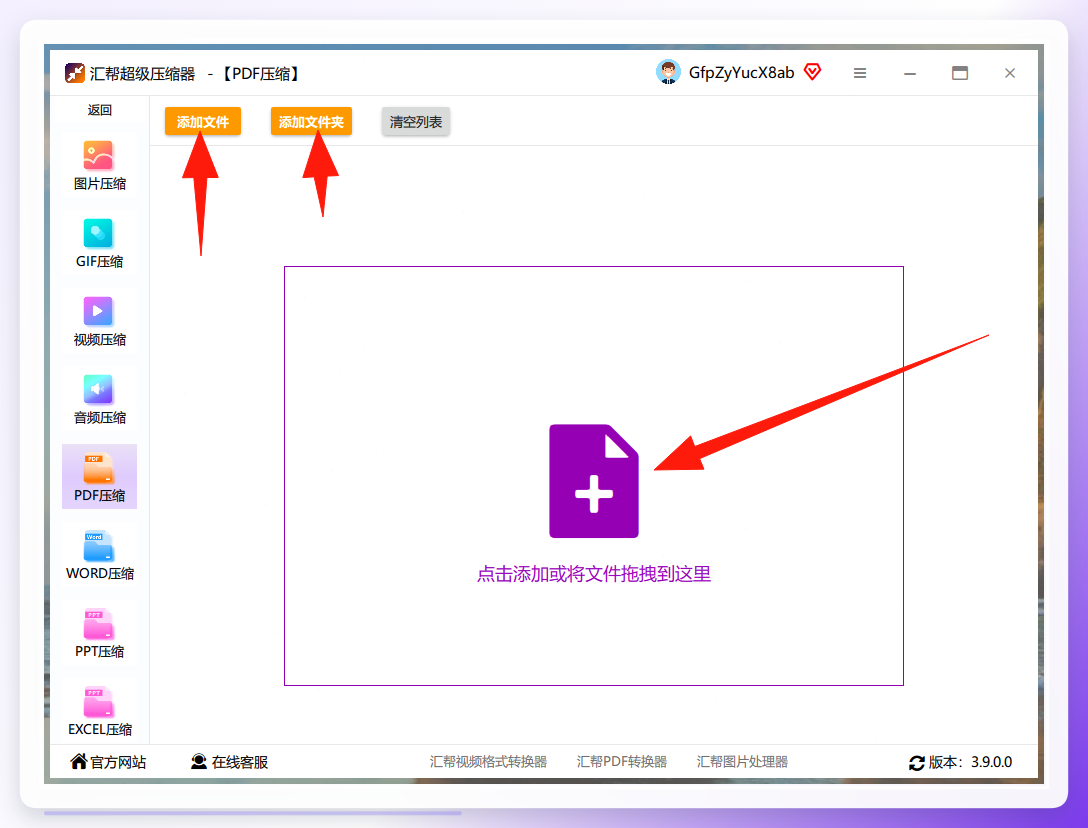Click the purple add-file plus icon
The image size is (1088, 828).
594,481
